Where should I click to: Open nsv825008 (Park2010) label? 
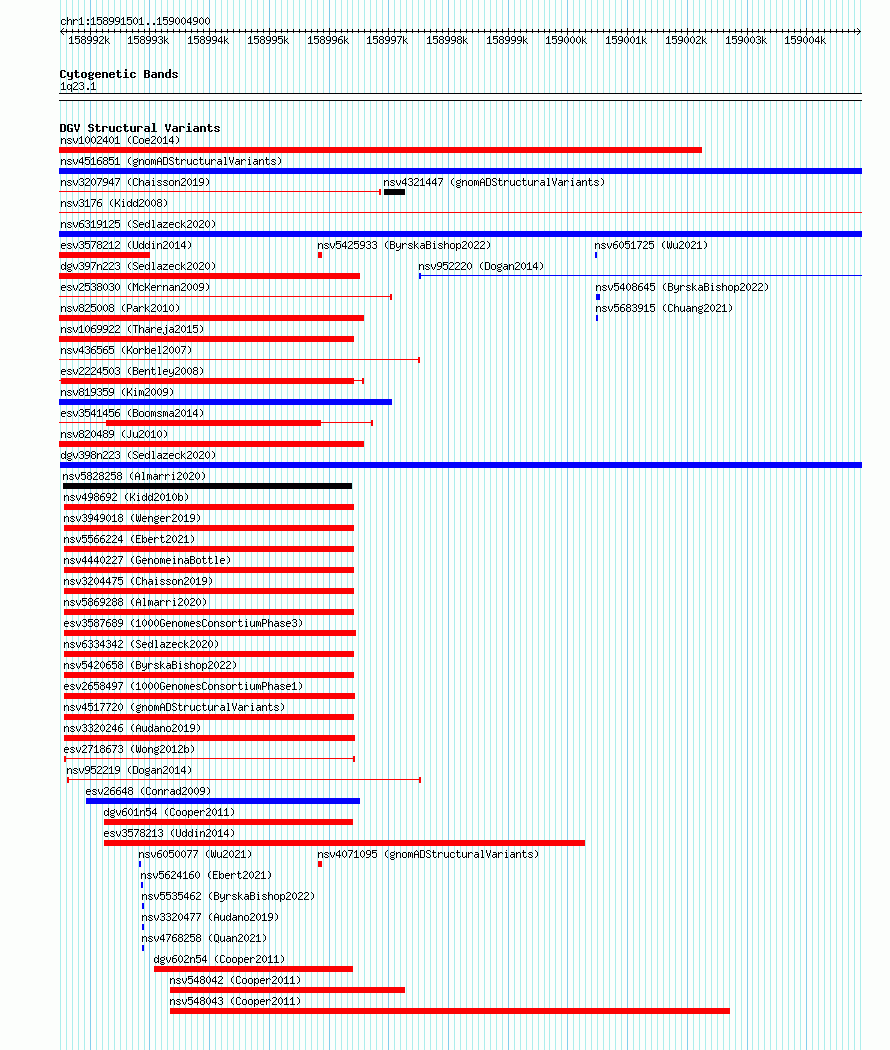pos(120,308)
